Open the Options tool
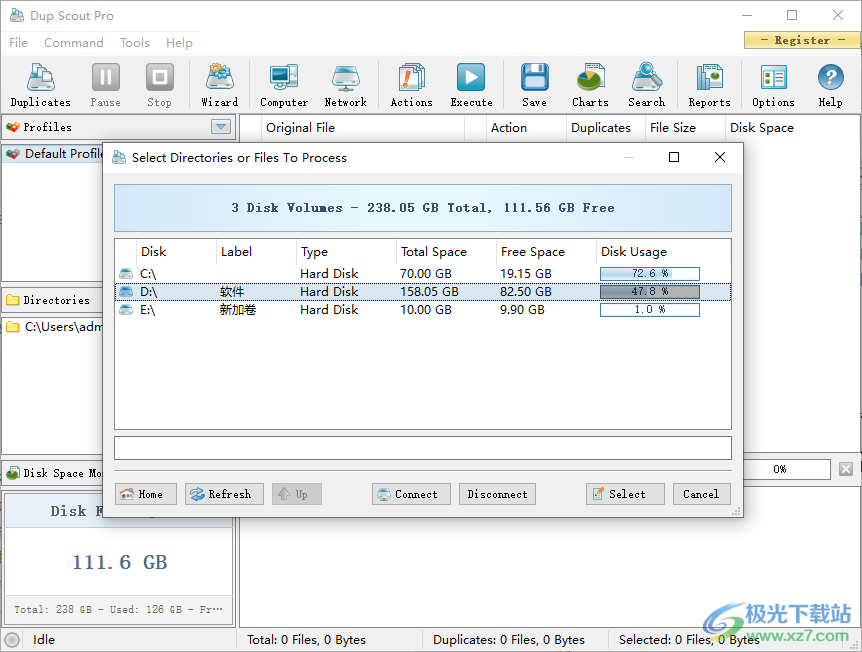 tap(773, 85)
